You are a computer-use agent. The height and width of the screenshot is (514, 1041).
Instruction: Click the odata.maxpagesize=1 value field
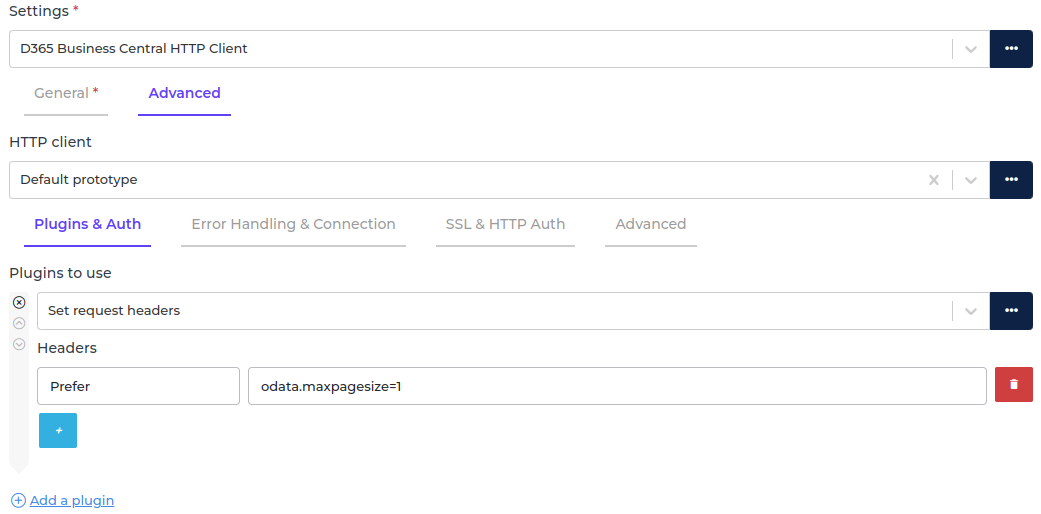617,386
